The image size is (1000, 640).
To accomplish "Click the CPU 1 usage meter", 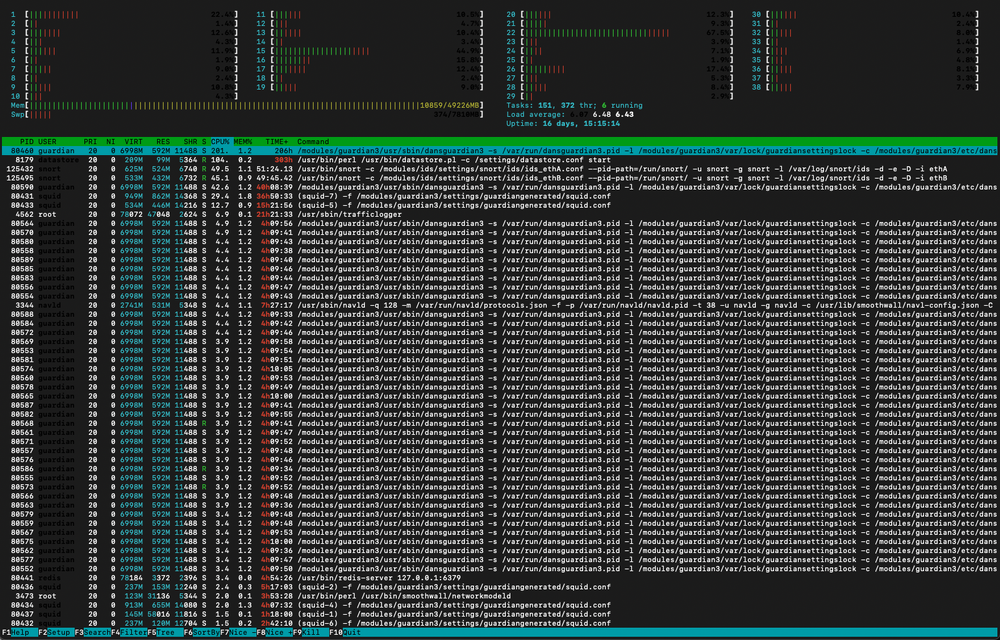I will pos(124,14).
